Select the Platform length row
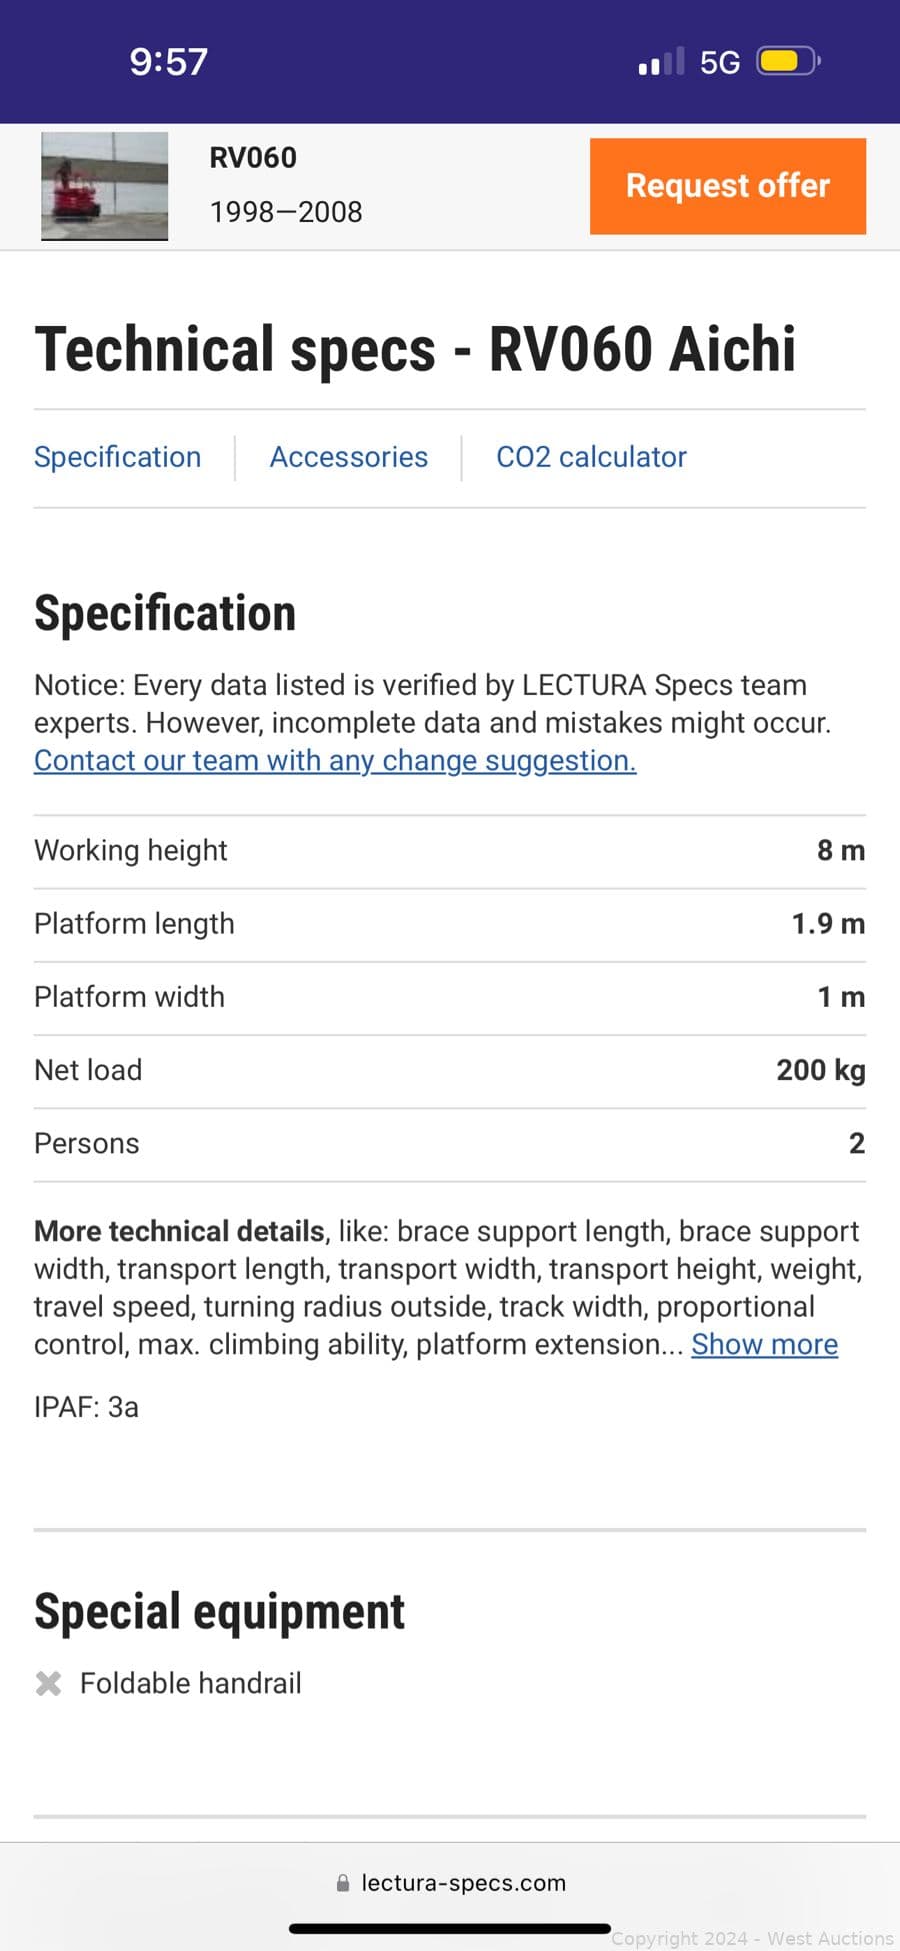The image size is (900, 1951). [449, 924]
